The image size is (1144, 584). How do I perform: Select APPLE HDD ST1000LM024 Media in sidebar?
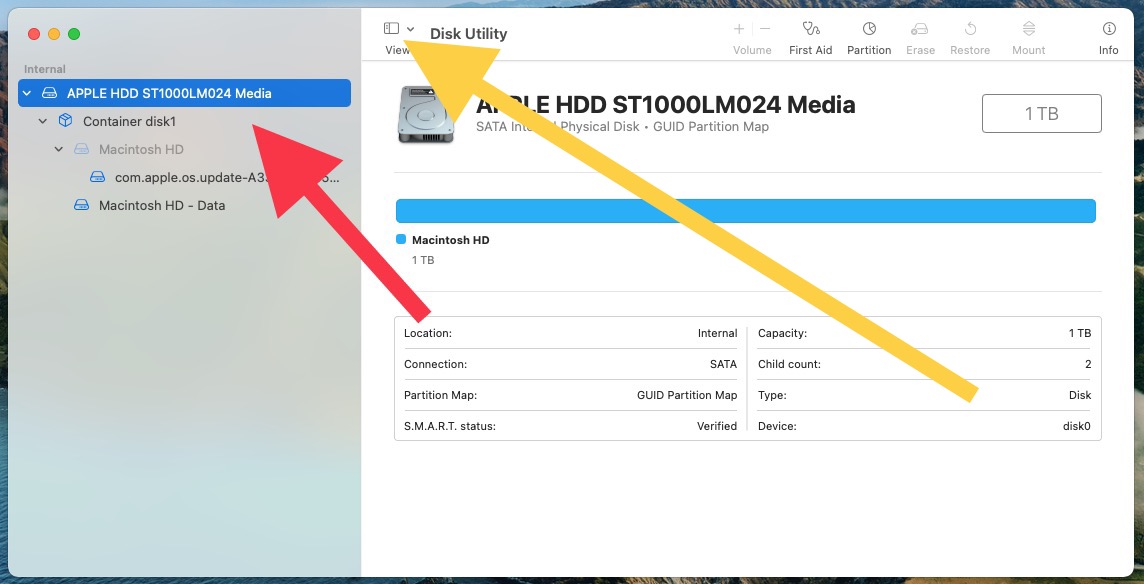pos(185,93)
